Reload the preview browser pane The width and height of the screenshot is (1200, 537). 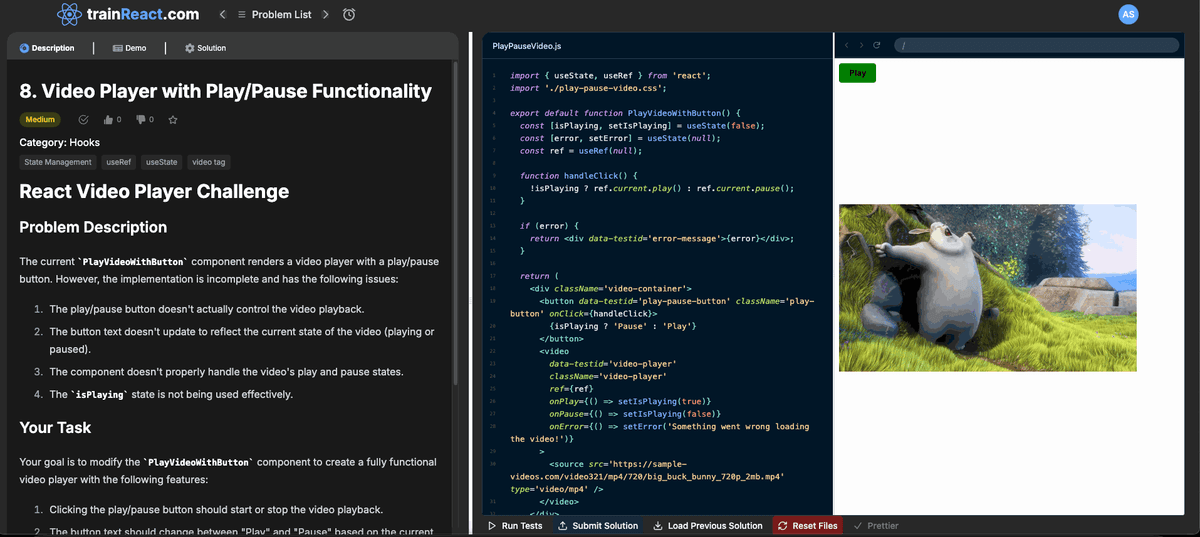coord(877,45)
